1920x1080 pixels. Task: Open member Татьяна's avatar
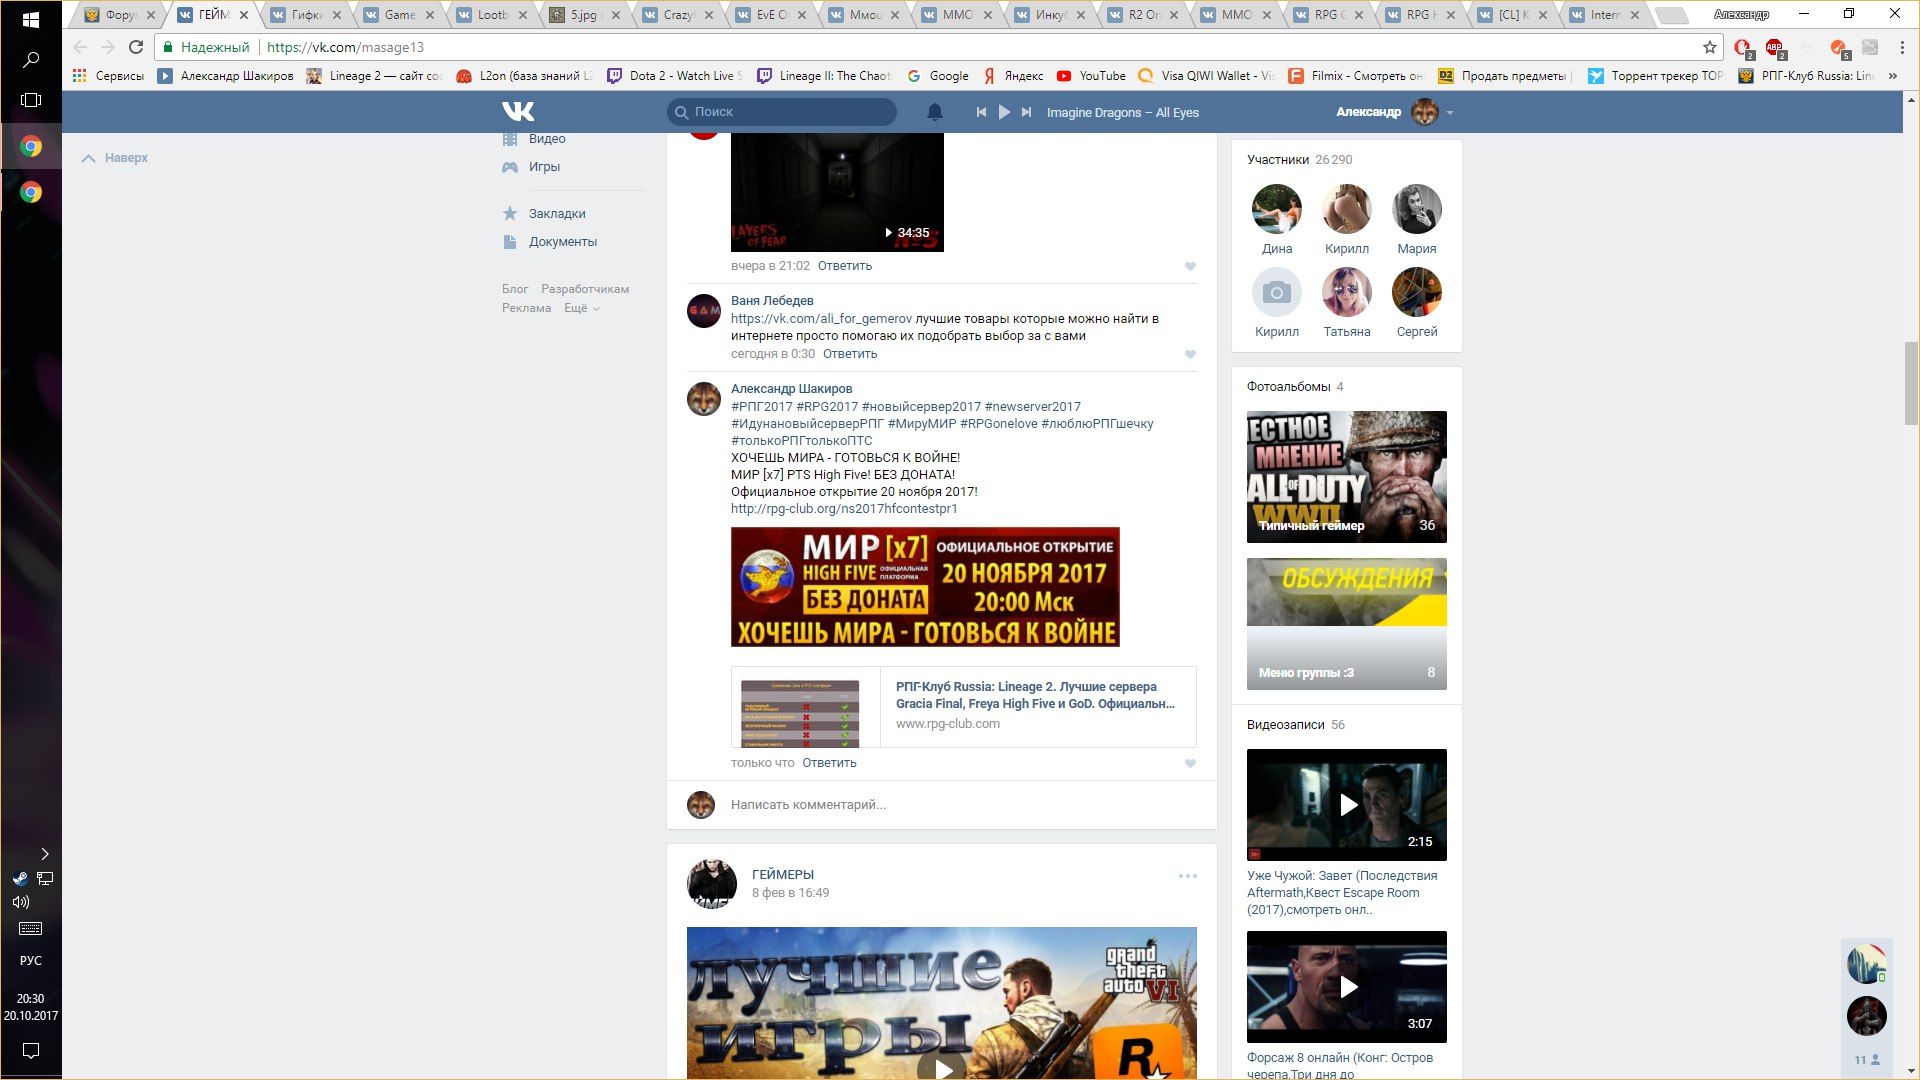[x=1347, y=292]
